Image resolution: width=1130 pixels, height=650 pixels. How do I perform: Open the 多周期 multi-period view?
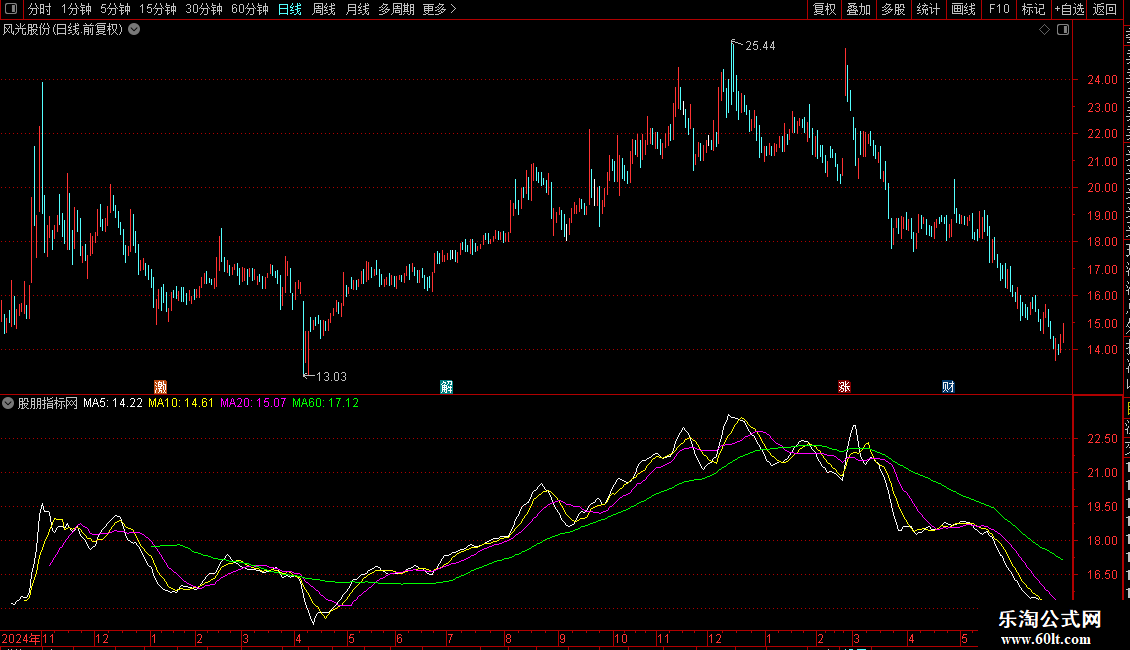pyautogui.click(x=396, y=9)
